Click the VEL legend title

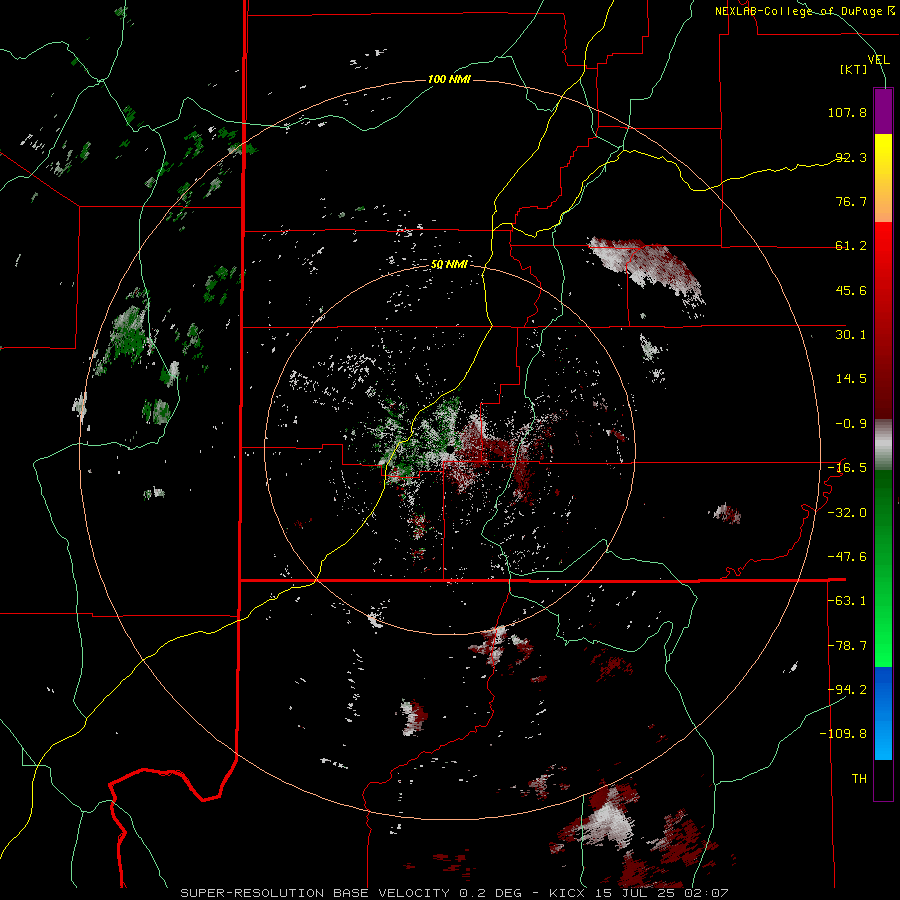(x=879, y=60)
